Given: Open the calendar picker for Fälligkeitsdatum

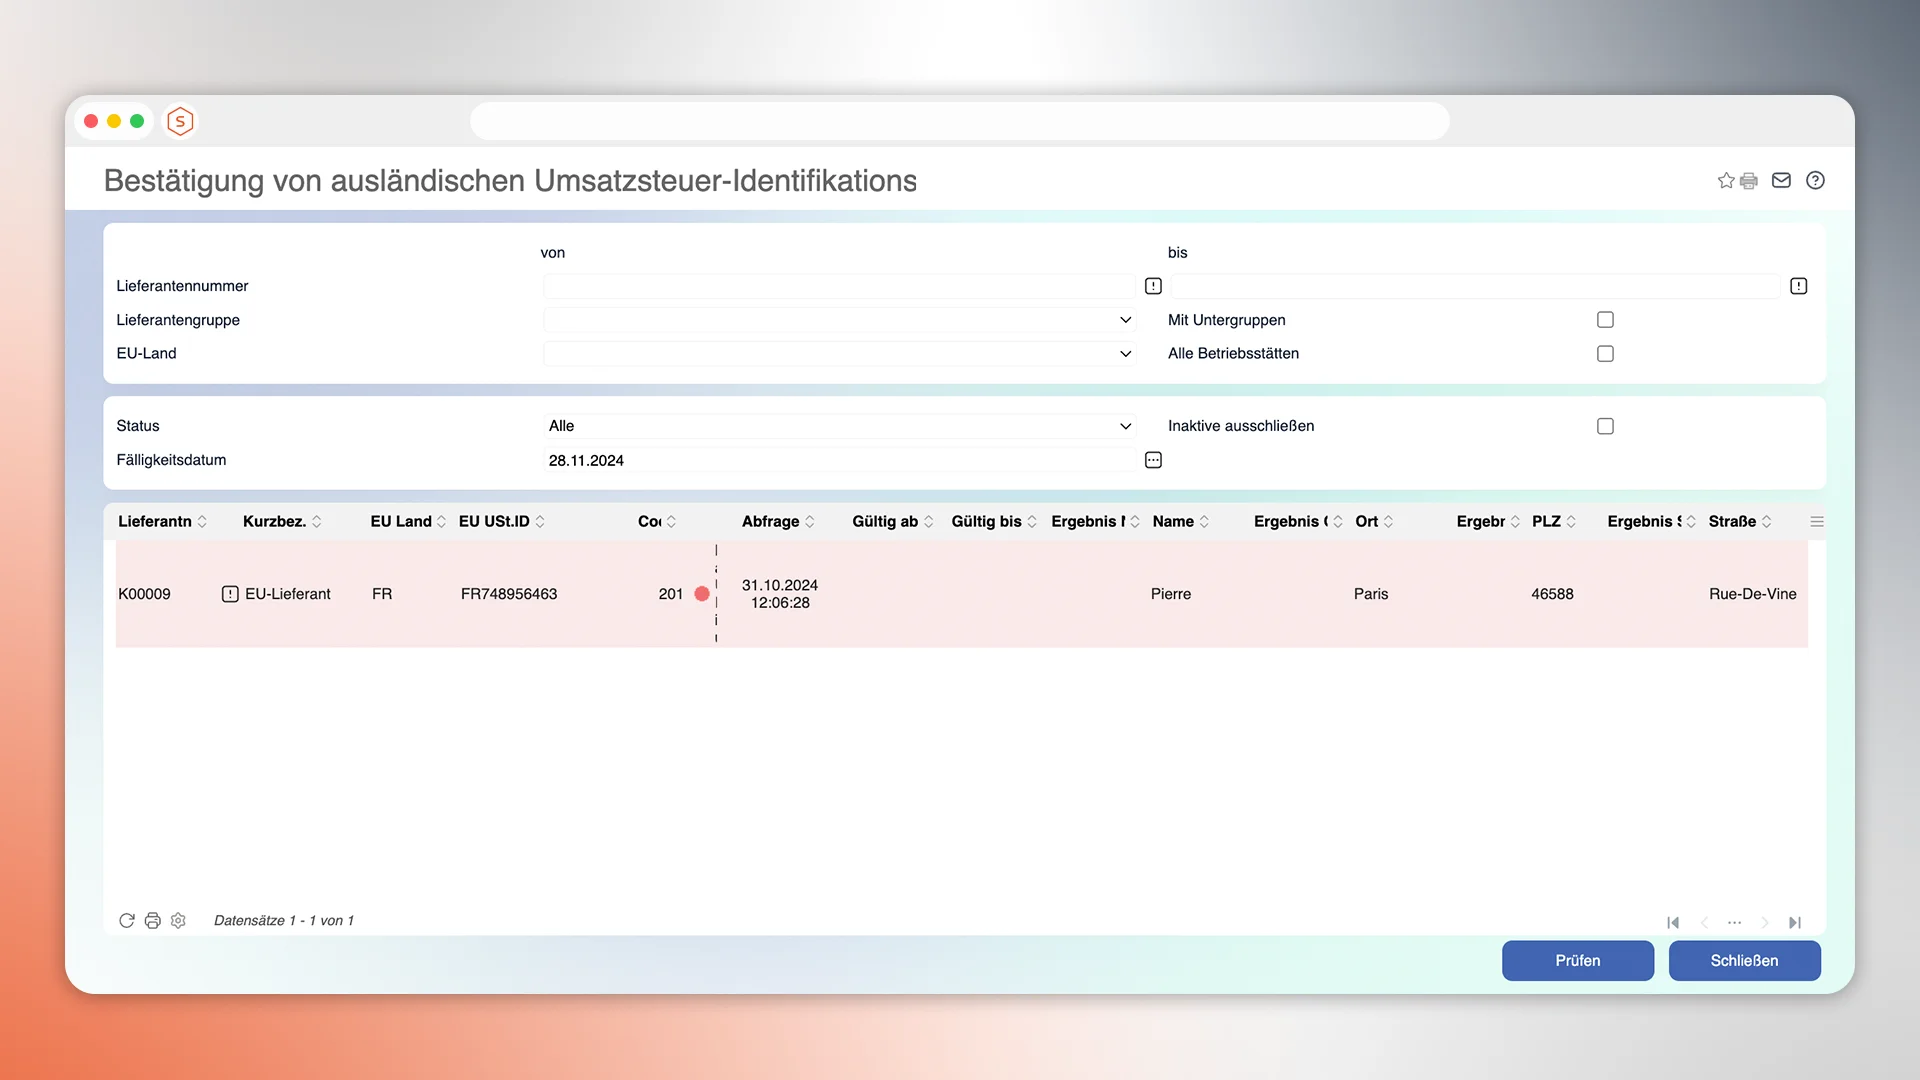Looking at the screenshot, I should pyautogui.click(x=1152, y=459).
